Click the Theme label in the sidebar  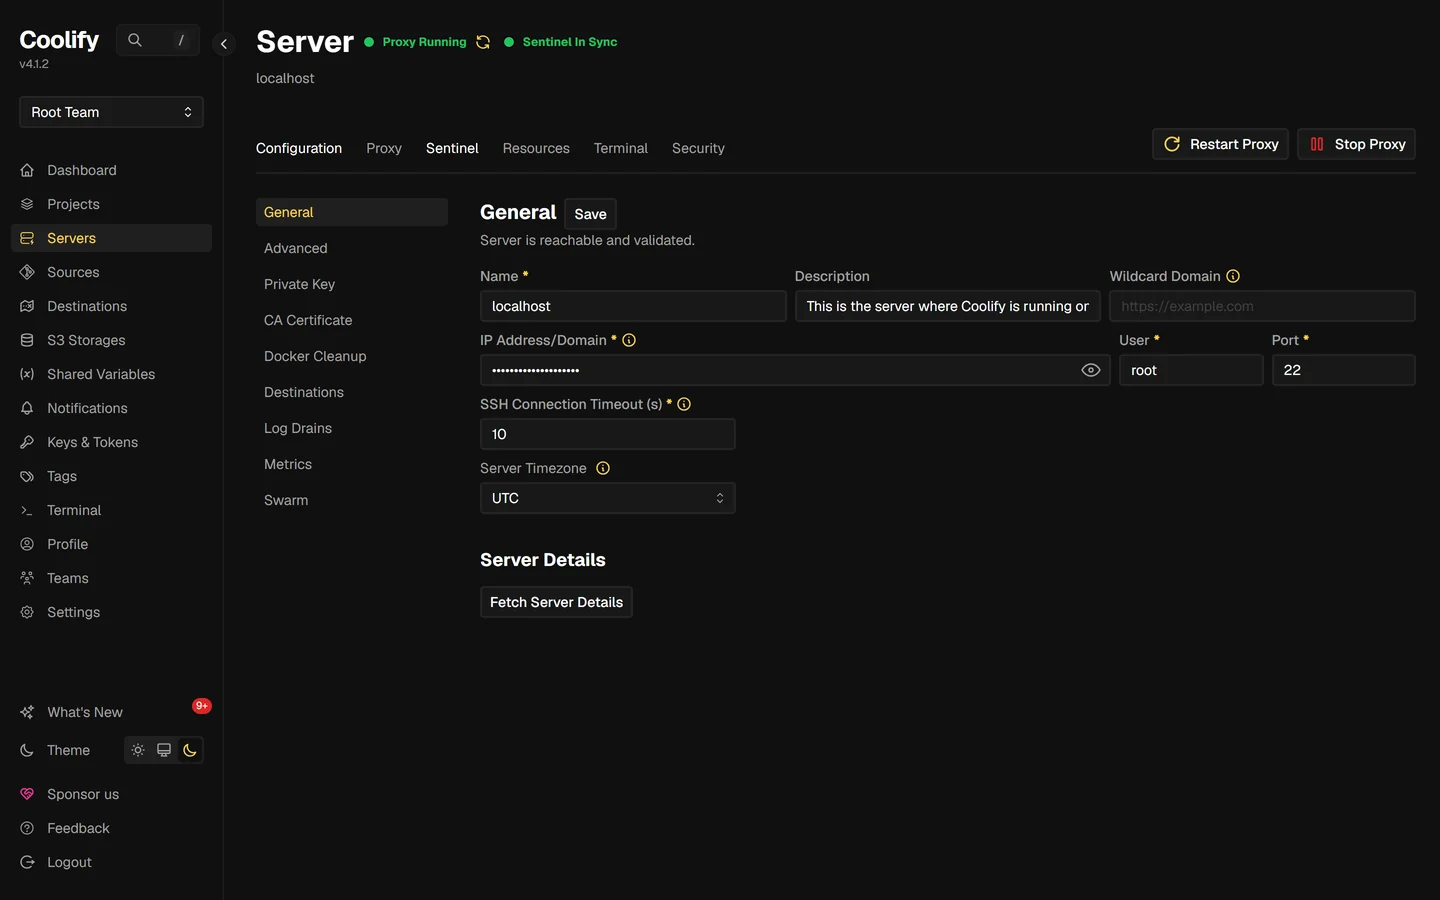point(68,750)
